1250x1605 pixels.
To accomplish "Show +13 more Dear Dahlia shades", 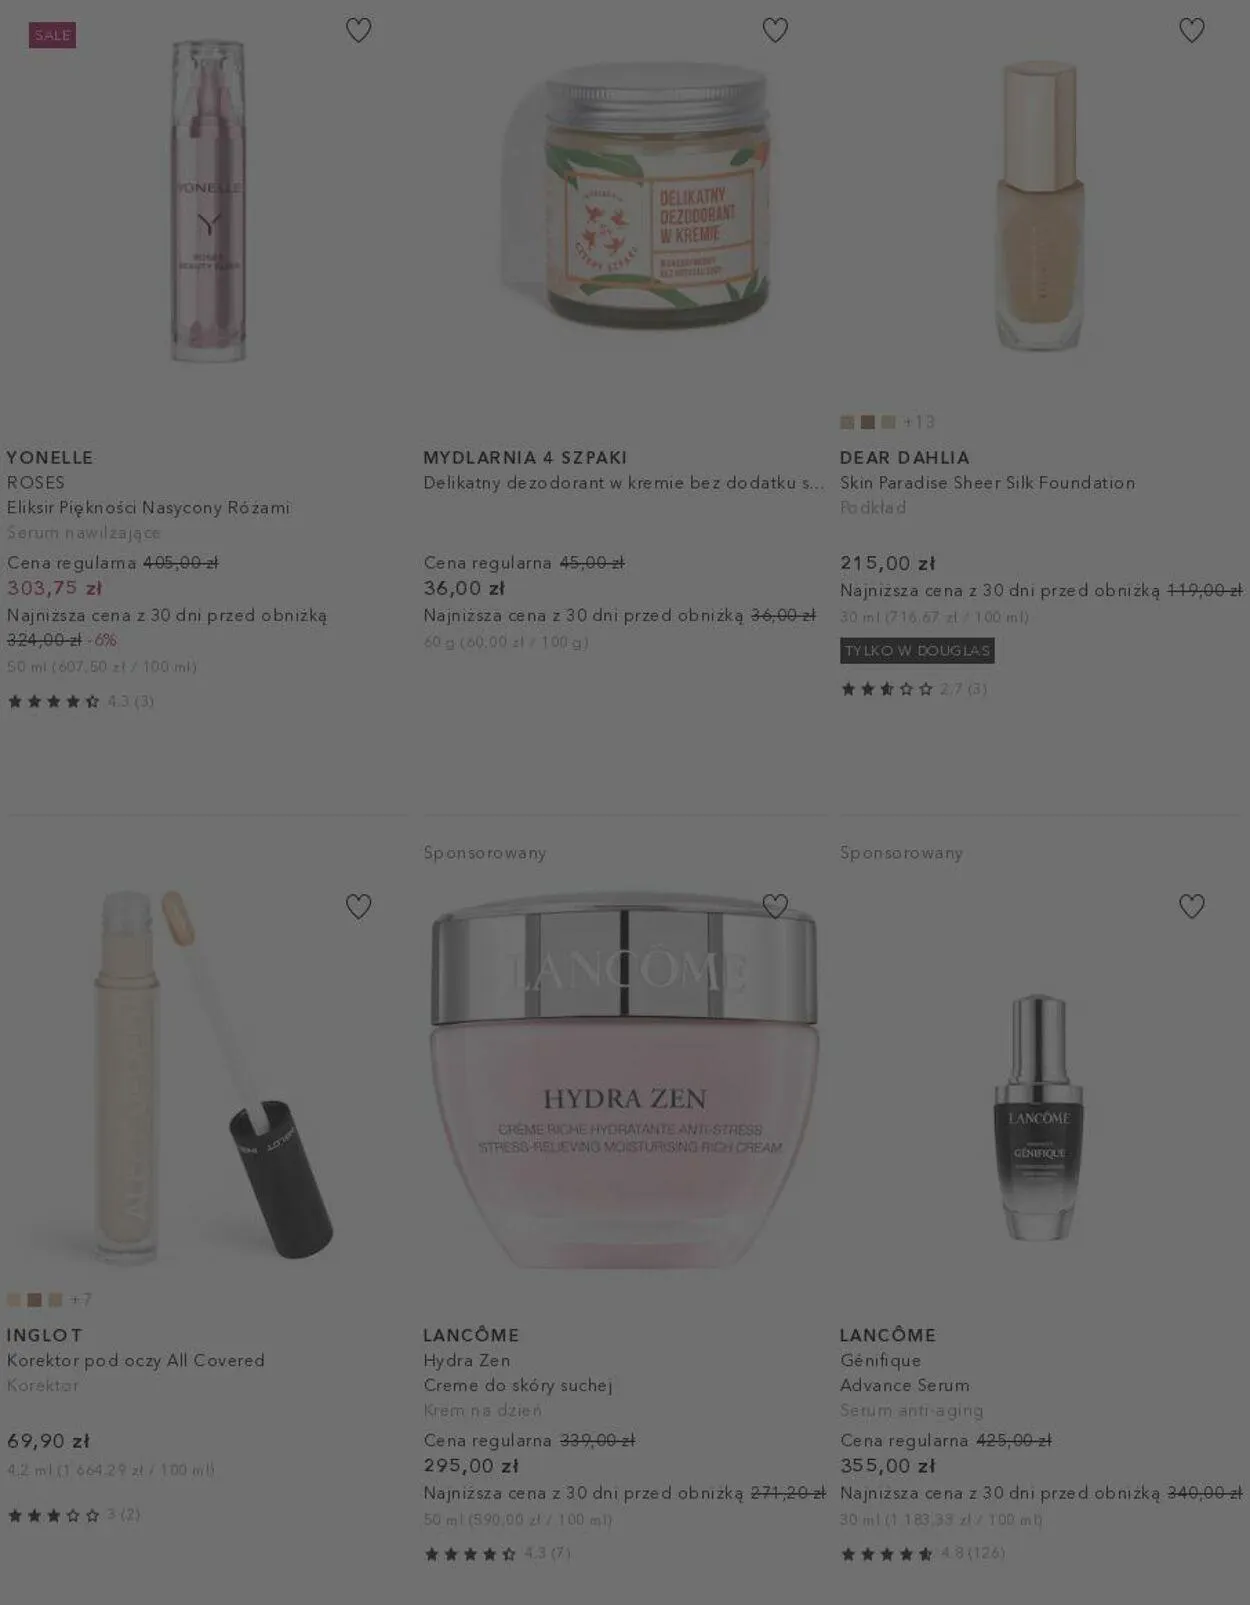I will click(x=919, y=422).
